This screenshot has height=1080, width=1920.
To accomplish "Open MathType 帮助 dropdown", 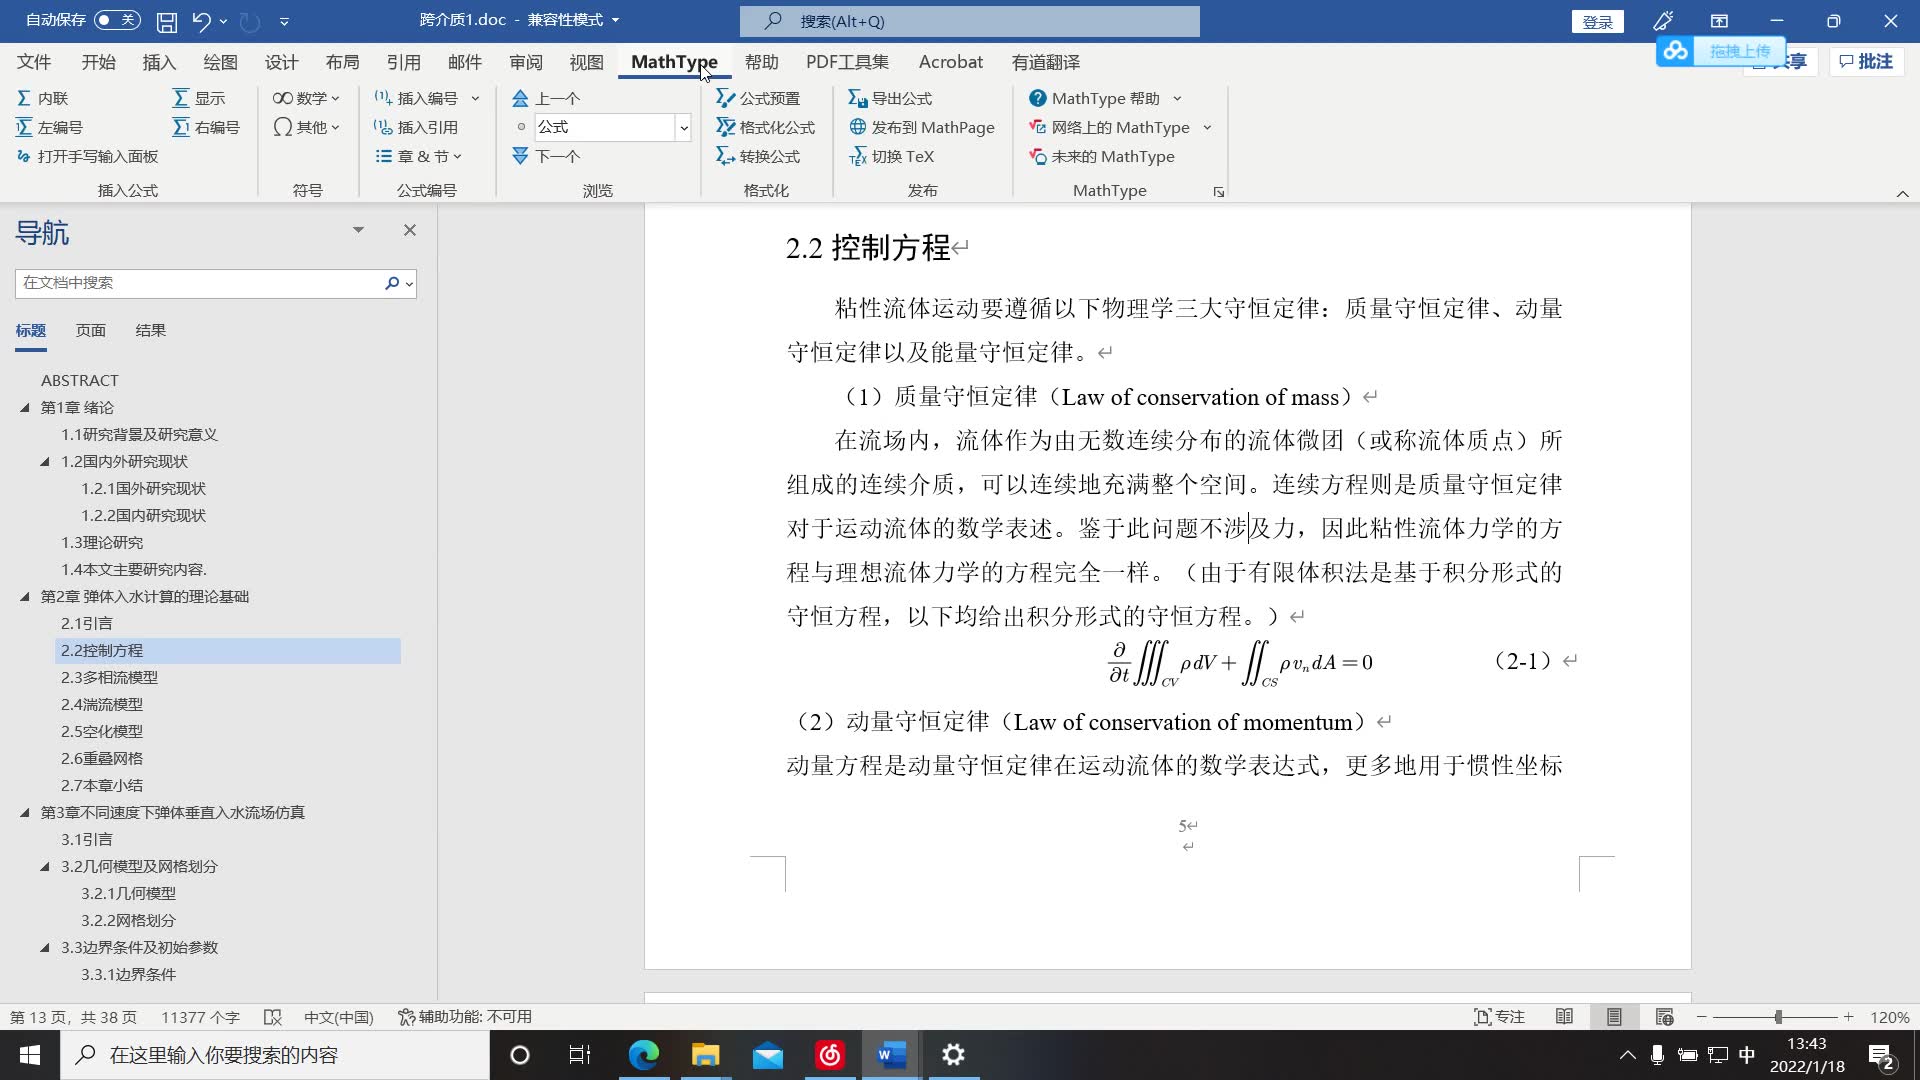I will point(1105,98).
